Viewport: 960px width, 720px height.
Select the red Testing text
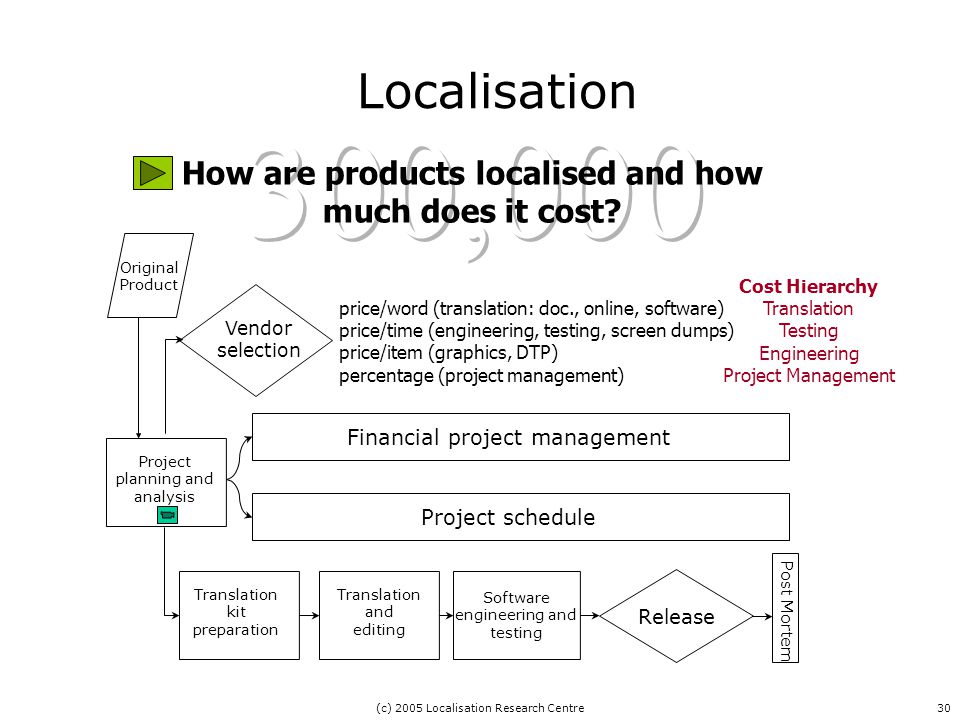(x=808, y=331)
